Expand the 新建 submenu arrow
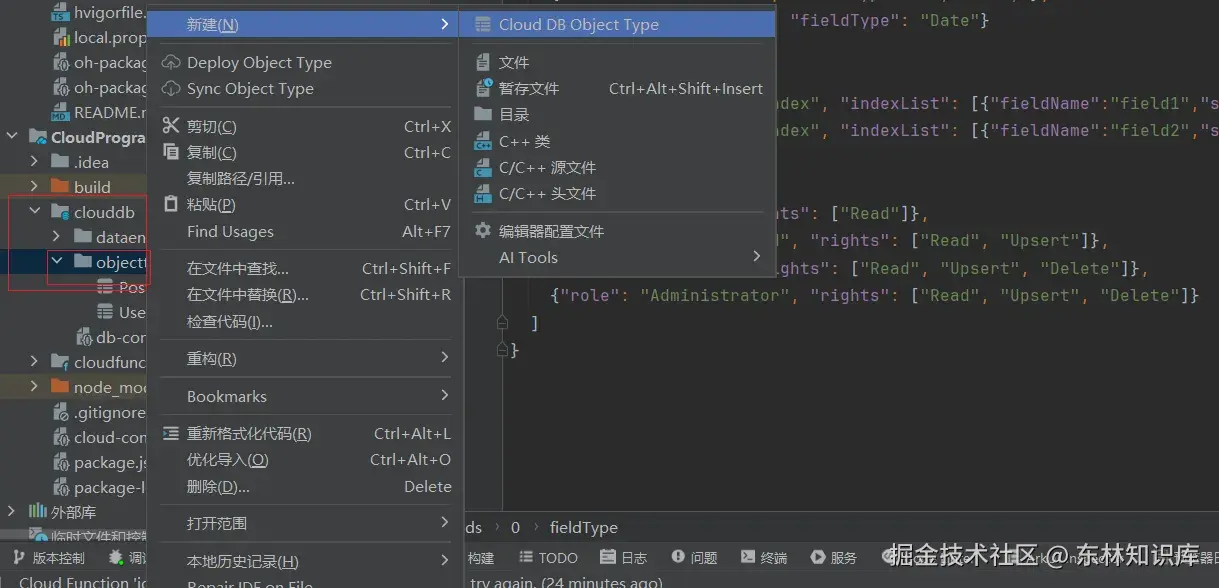This screenshot has width=1219, height=588. (x=445, y=24)
